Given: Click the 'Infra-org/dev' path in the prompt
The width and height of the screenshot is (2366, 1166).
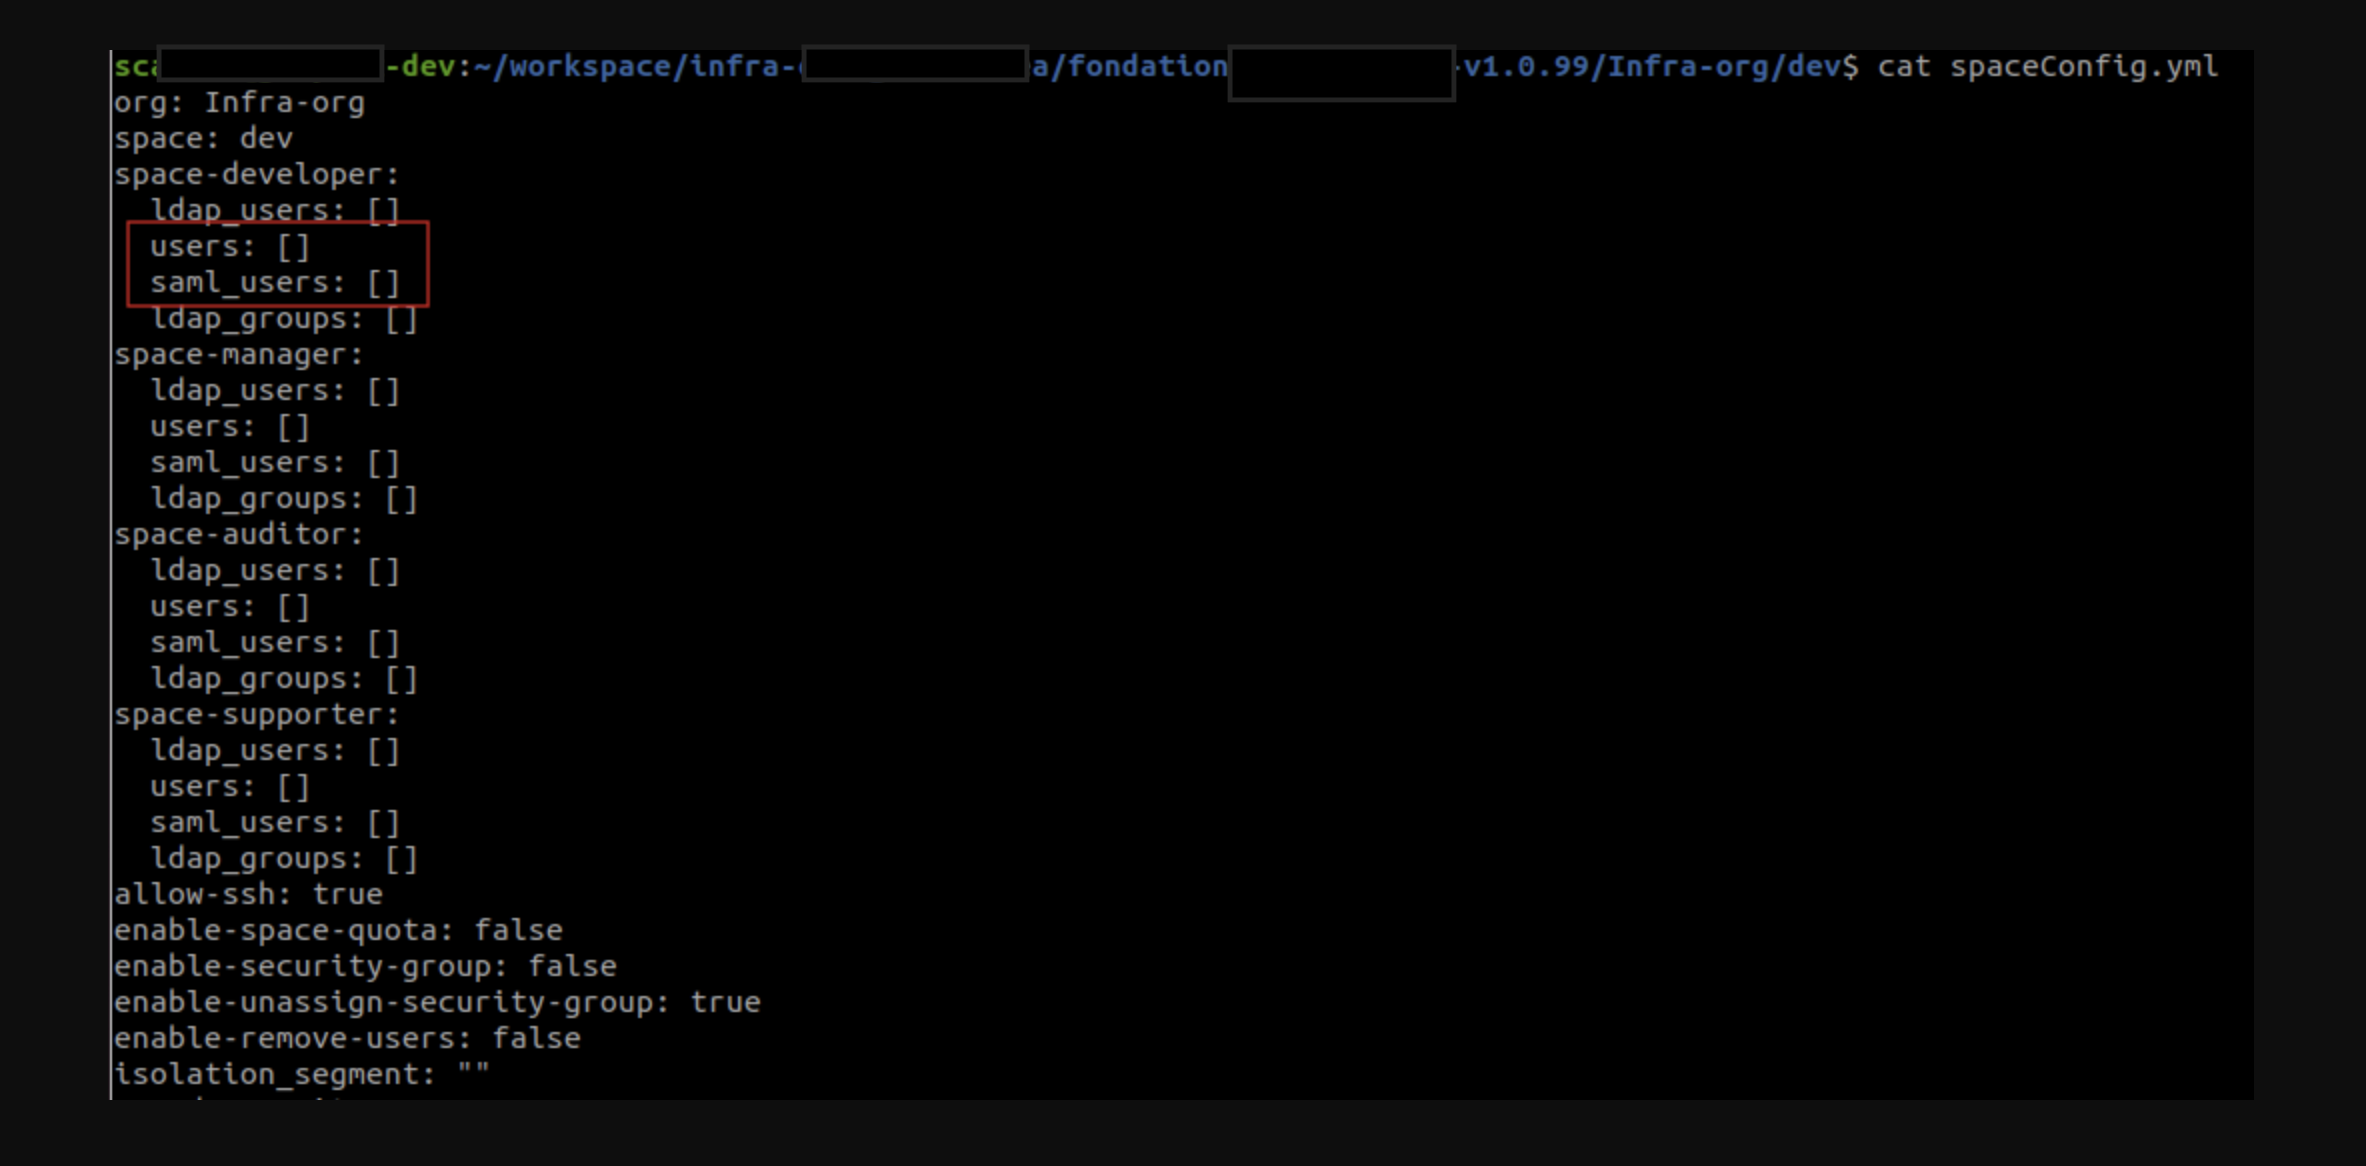Looking at the screenshot, I should (x=1724, y=67).
